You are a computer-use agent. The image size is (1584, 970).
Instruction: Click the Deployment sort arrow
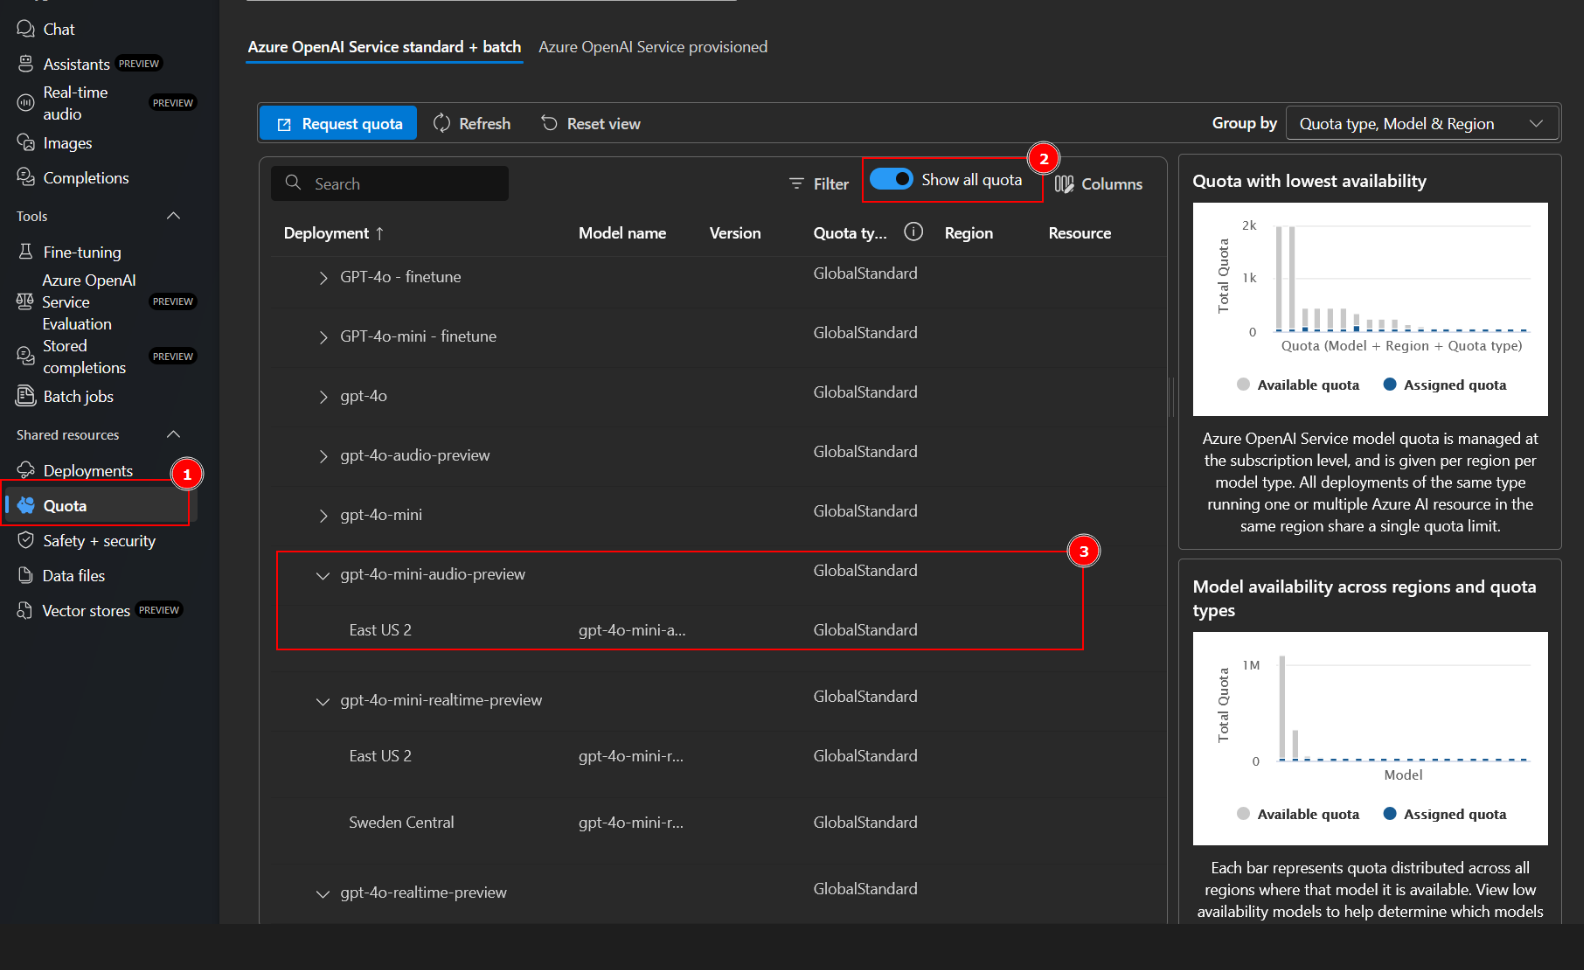click(x=380, y=233)
